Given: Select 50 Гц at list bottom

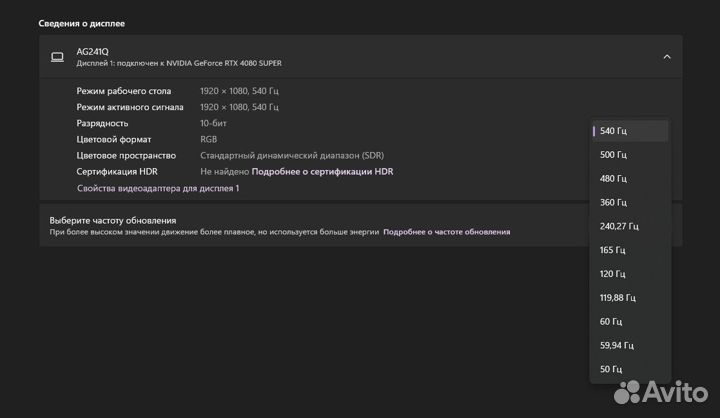Looking at the screenshot, I should point(630,370).
